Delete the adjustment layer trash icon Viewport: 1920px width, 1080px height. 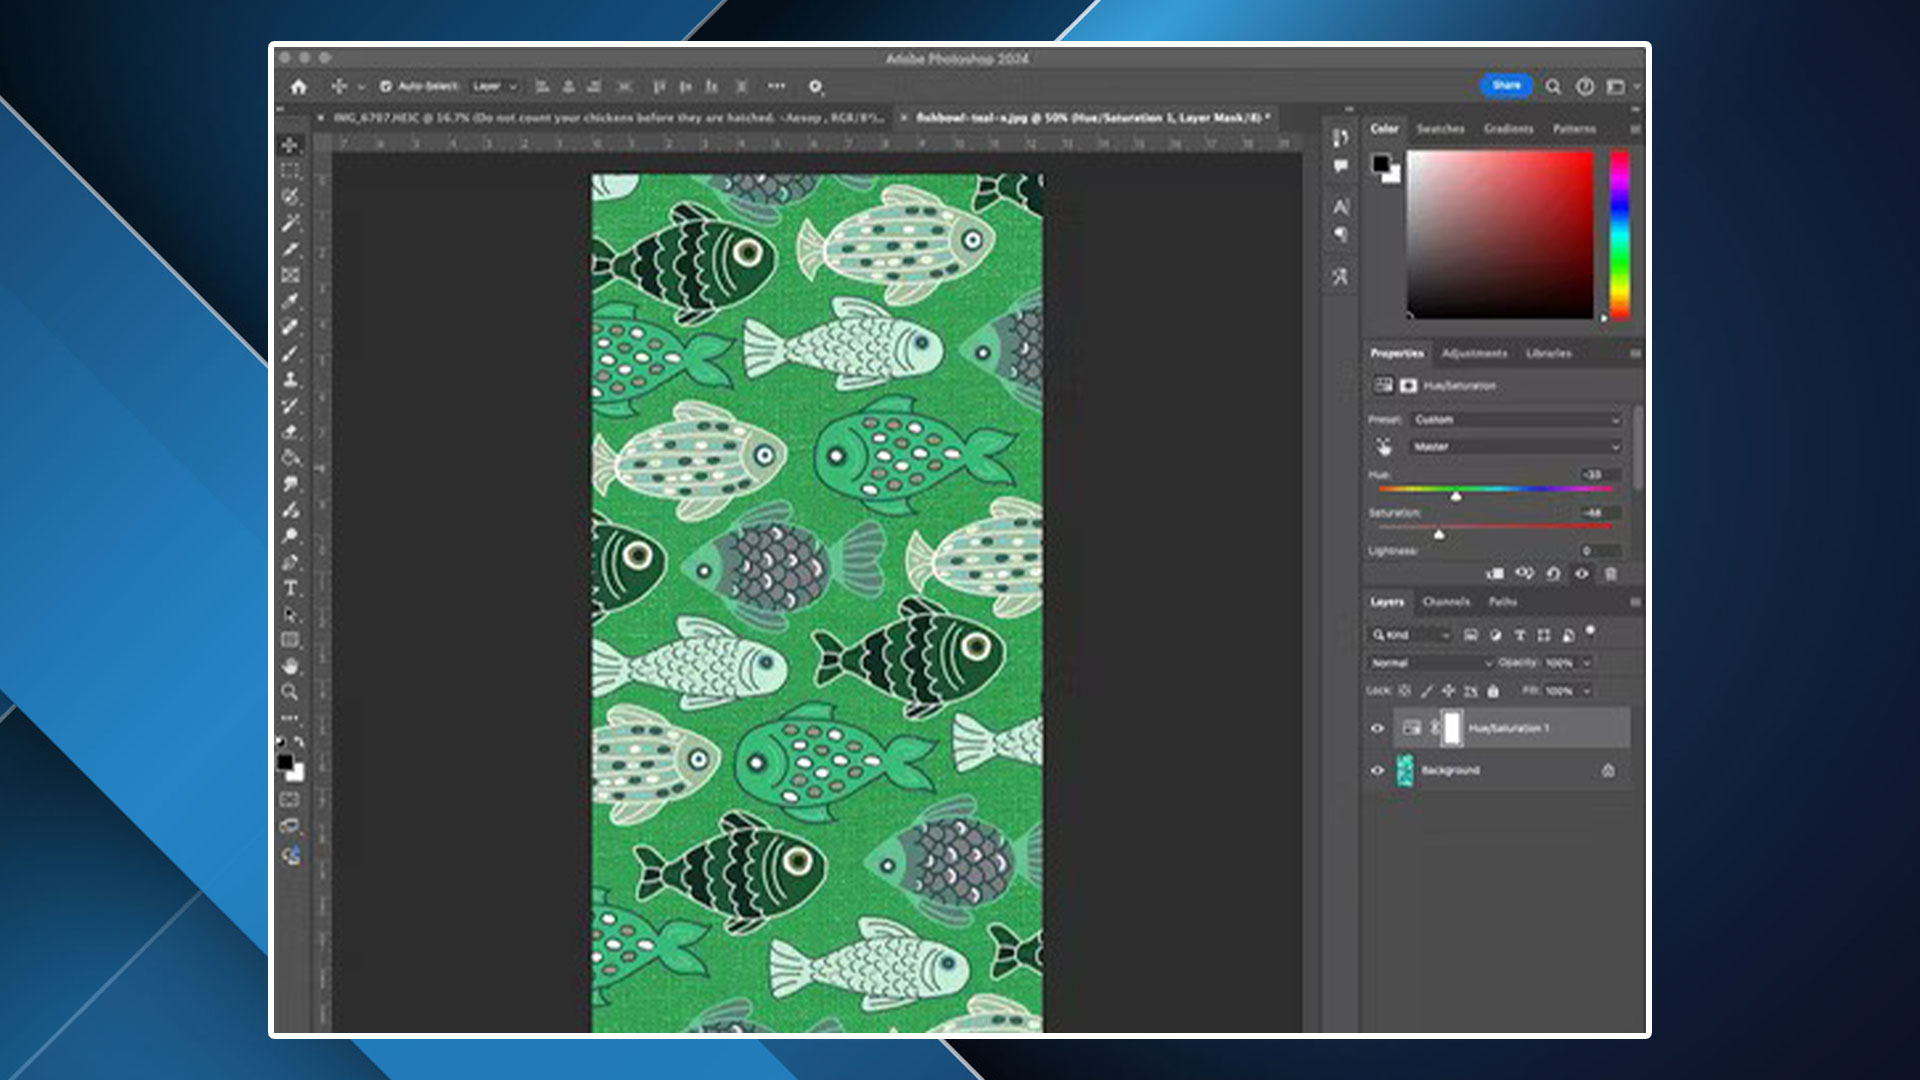(x=1610, y=574)
